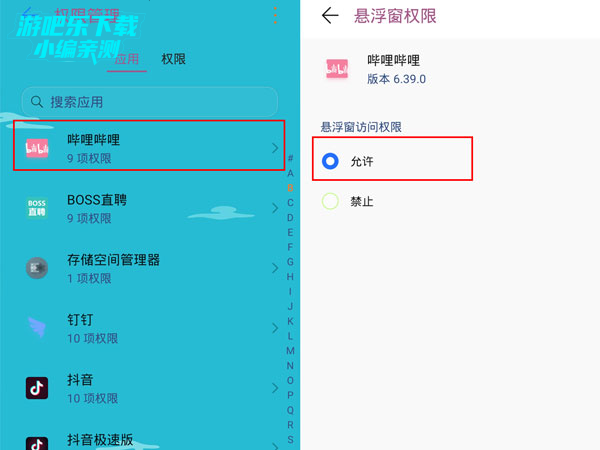Tap the BOSS直聘 app icon
The height and width of the screenshot is (450, 600).
[37, 208]
